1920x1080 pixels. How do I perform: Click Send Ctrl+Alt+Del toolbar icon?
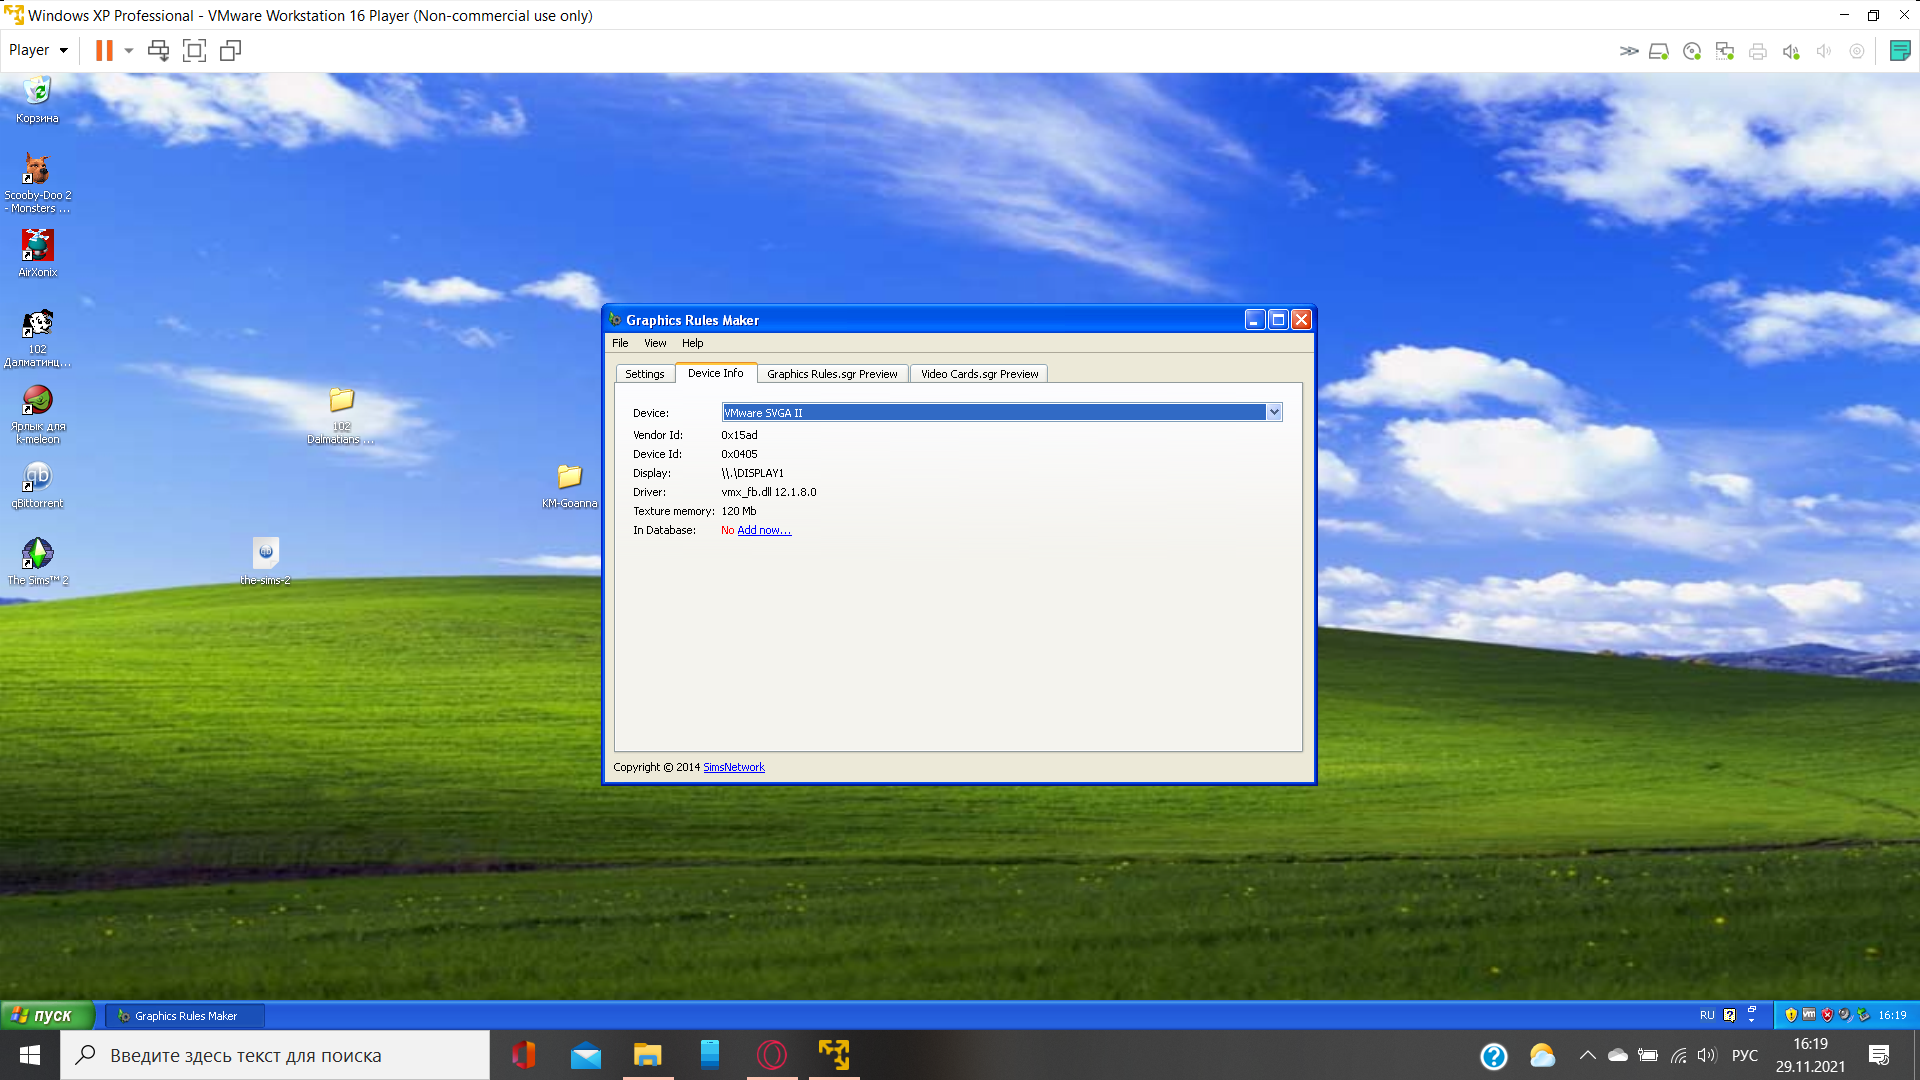[158, 51]
